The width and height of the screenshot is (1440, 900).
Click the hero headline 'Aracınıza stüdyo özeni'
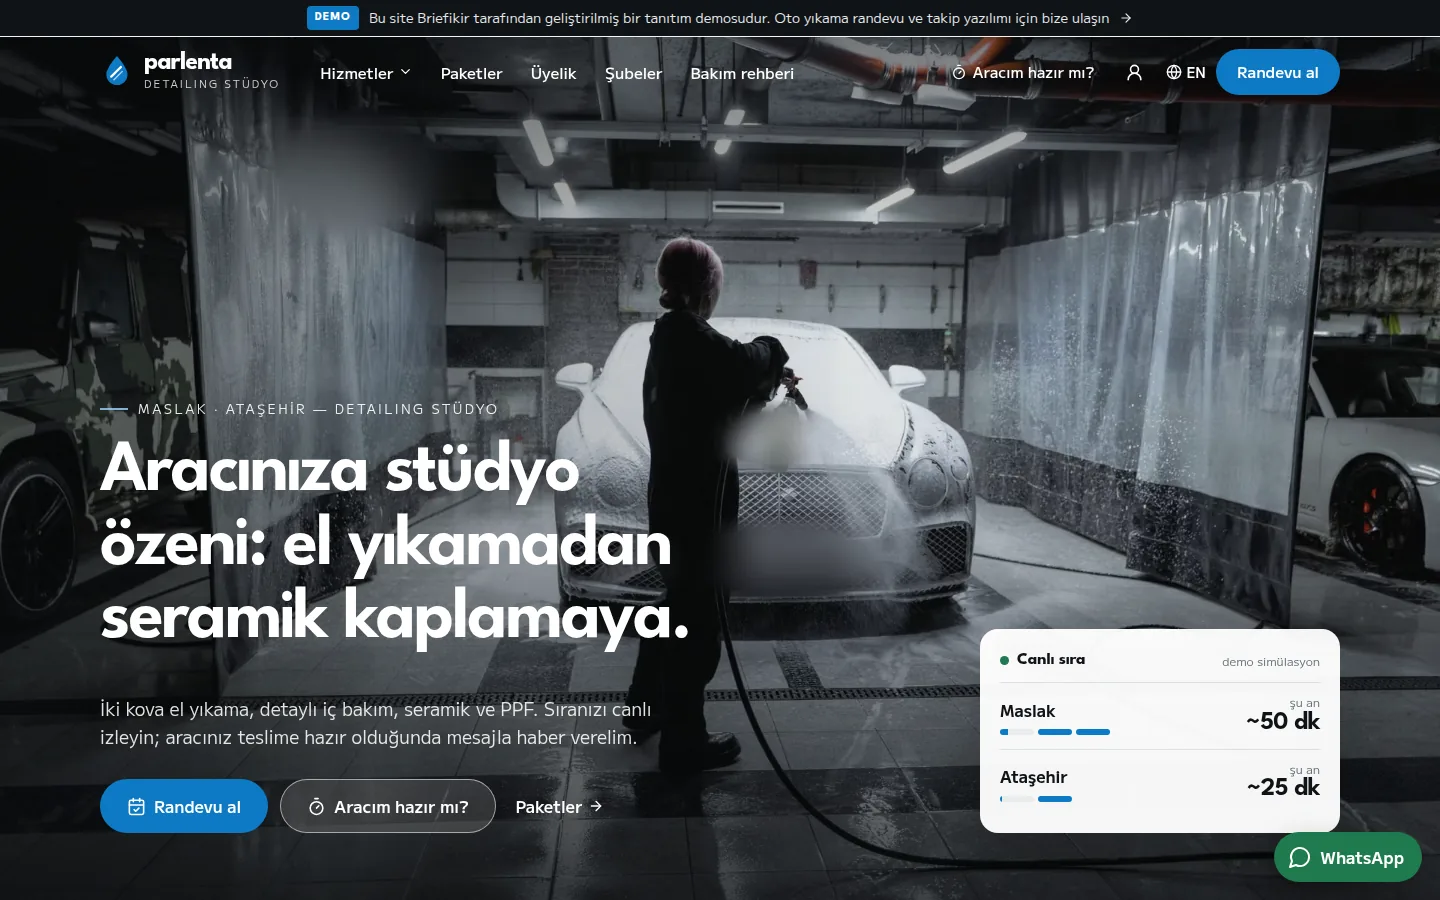[395, 542]
